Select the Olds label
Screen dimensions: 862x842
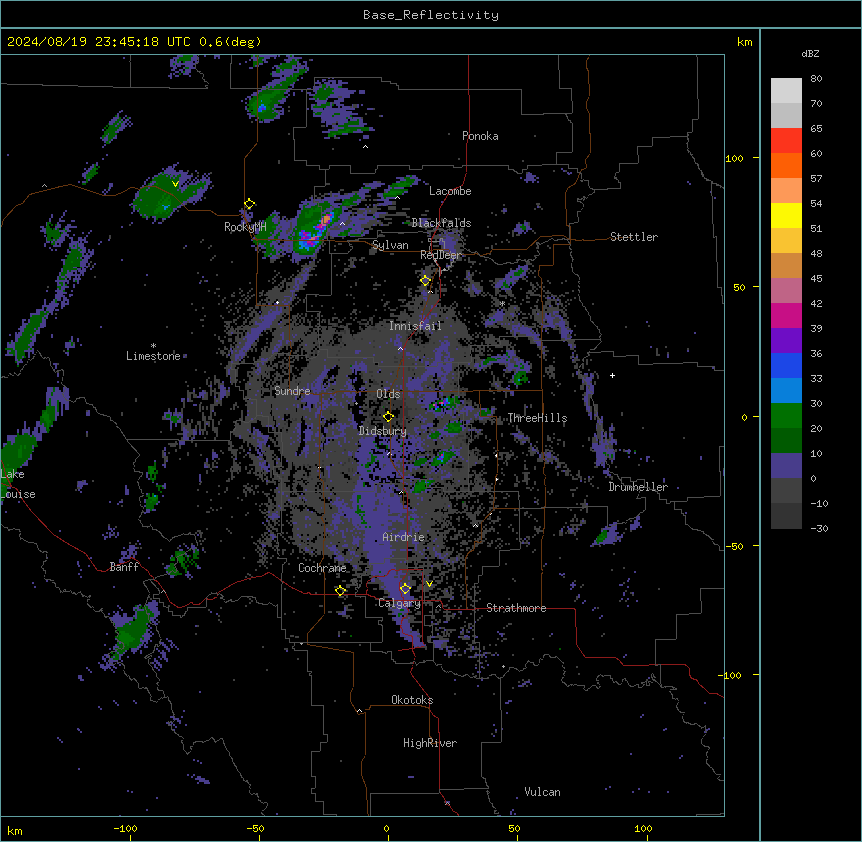(x=388, y=394)
